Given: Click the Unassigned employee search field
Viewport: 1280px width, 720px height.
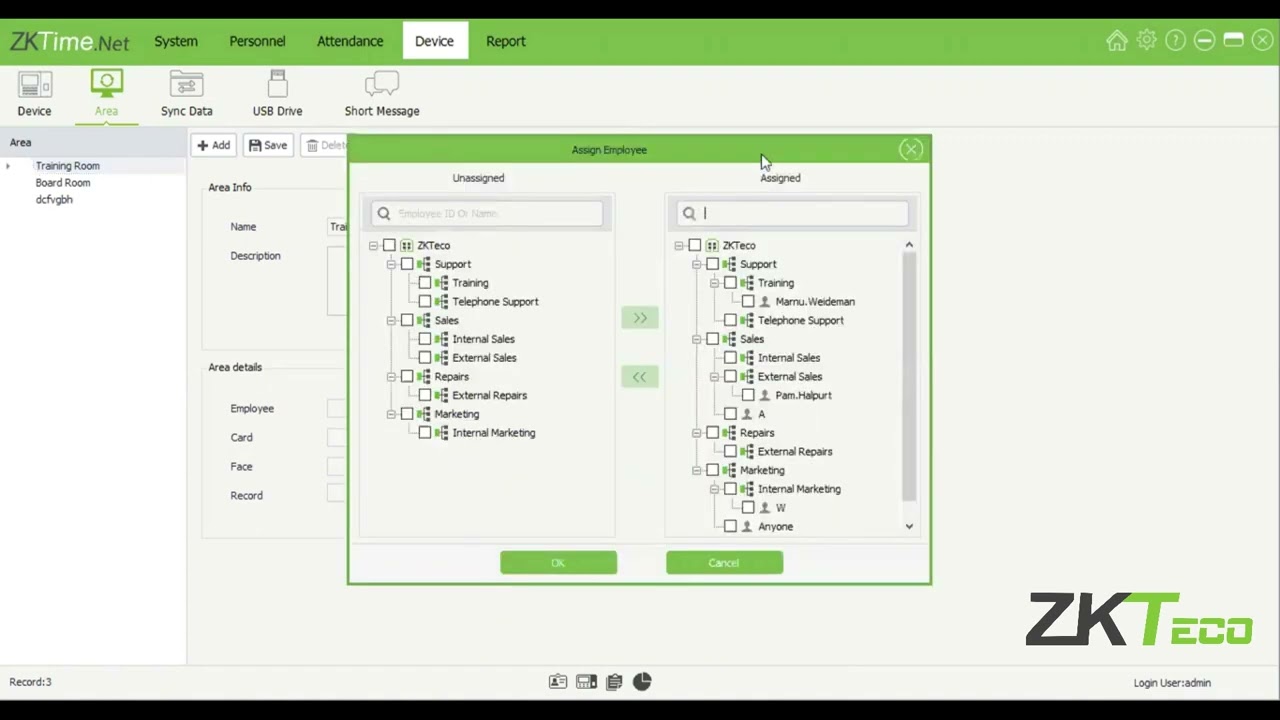Looking at the screenshot, I should pyautogui.click(x=487, y=213).
